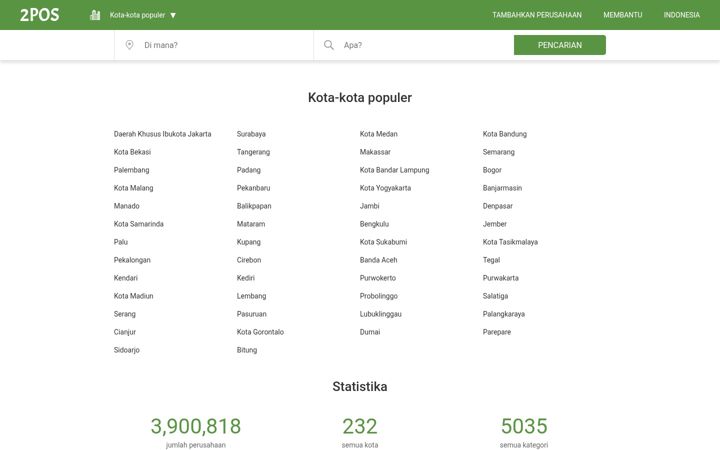
Task: Click the magnifier search icon
Action: pyautogui.click(x=329, y=45)
